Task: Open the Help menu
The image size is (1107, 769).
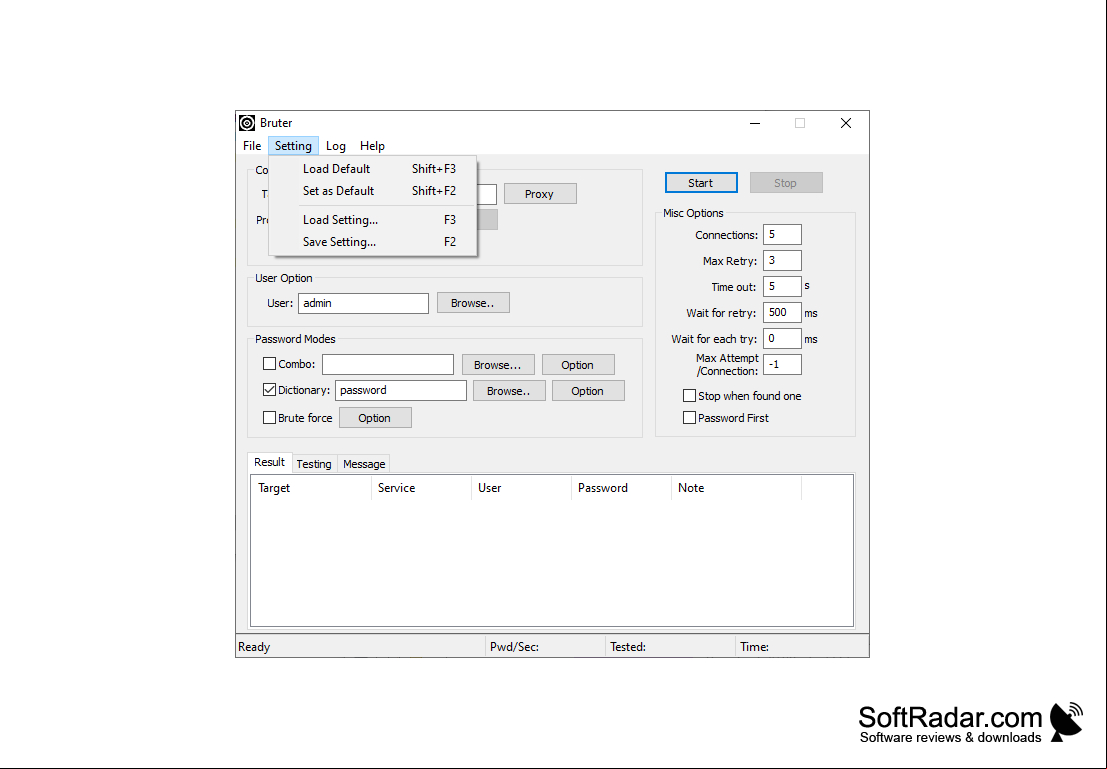Action: coord(372,145)
